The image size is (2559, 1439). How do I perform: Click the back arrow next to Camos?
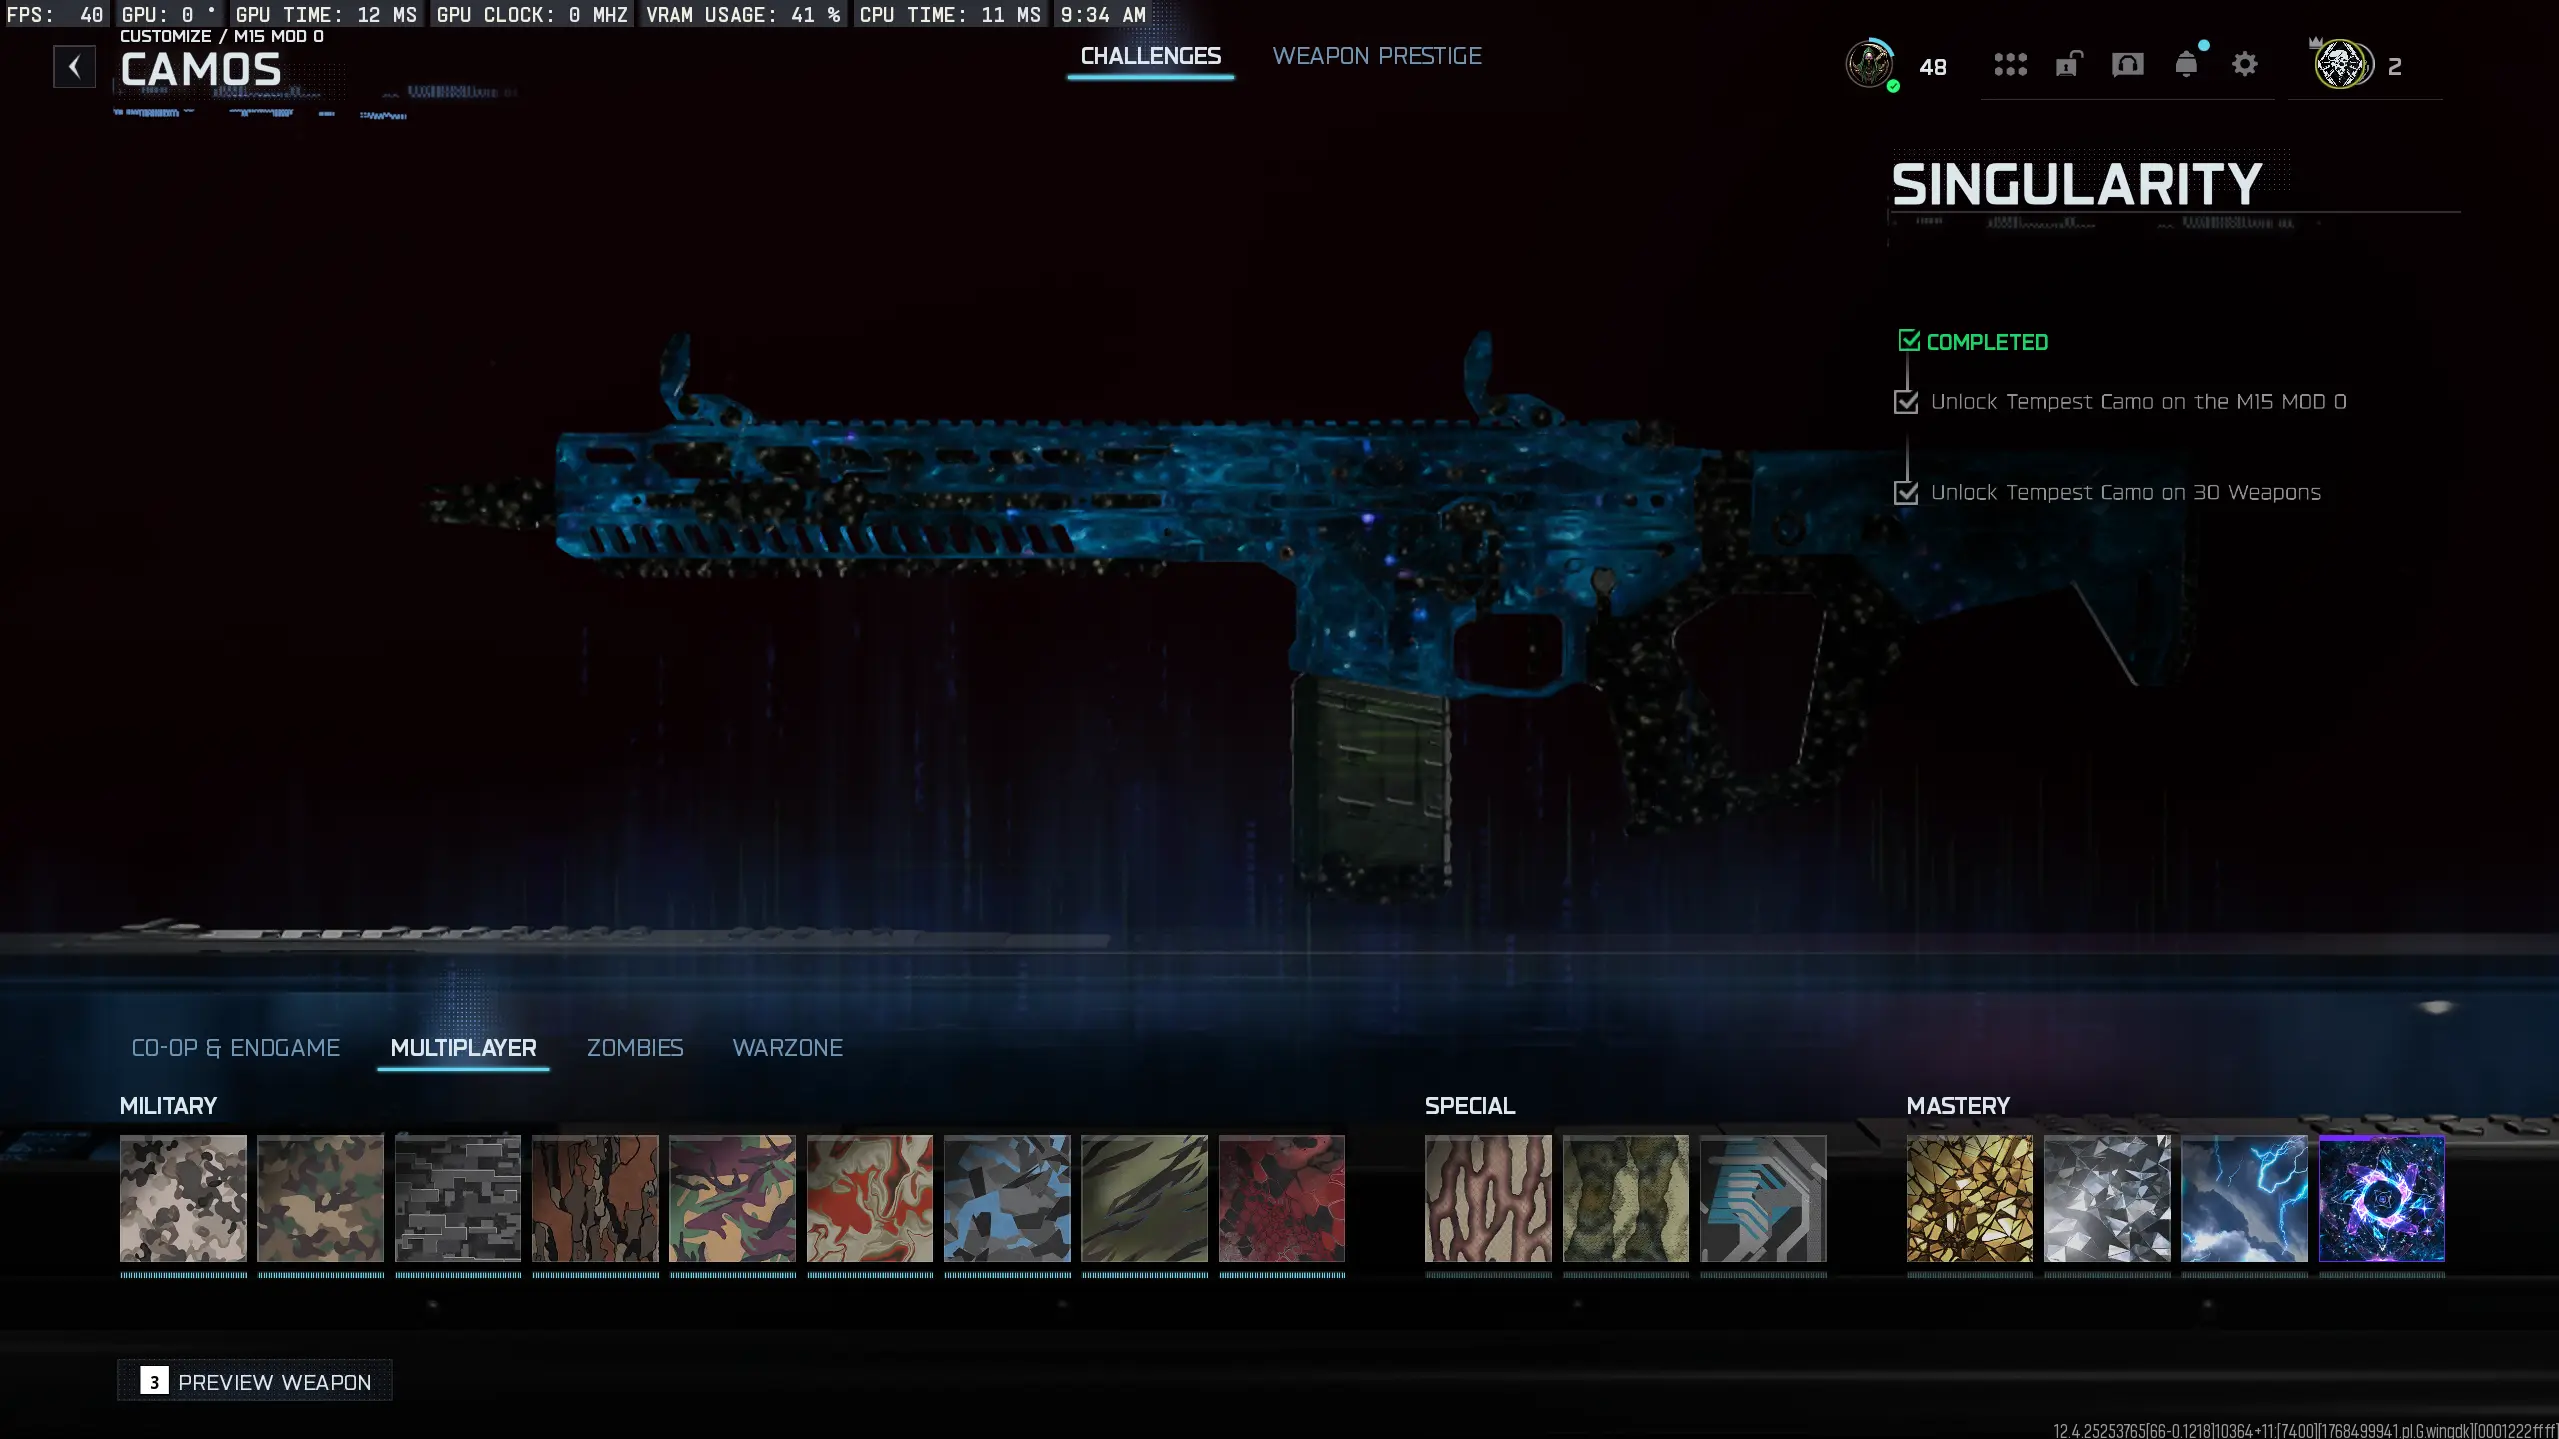(74, 66)
